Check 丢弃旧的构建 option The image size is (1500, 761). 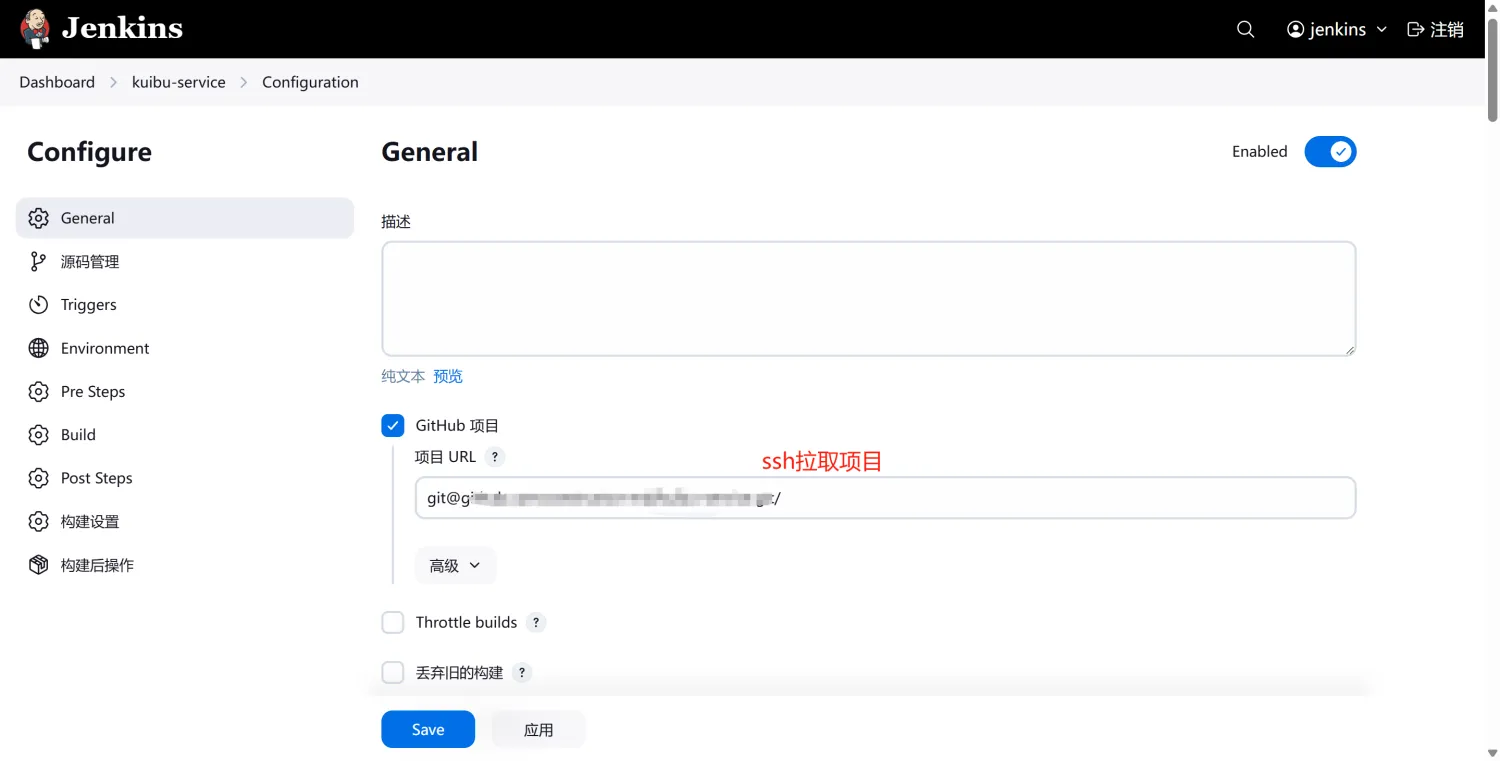click(x=392, y=672)
